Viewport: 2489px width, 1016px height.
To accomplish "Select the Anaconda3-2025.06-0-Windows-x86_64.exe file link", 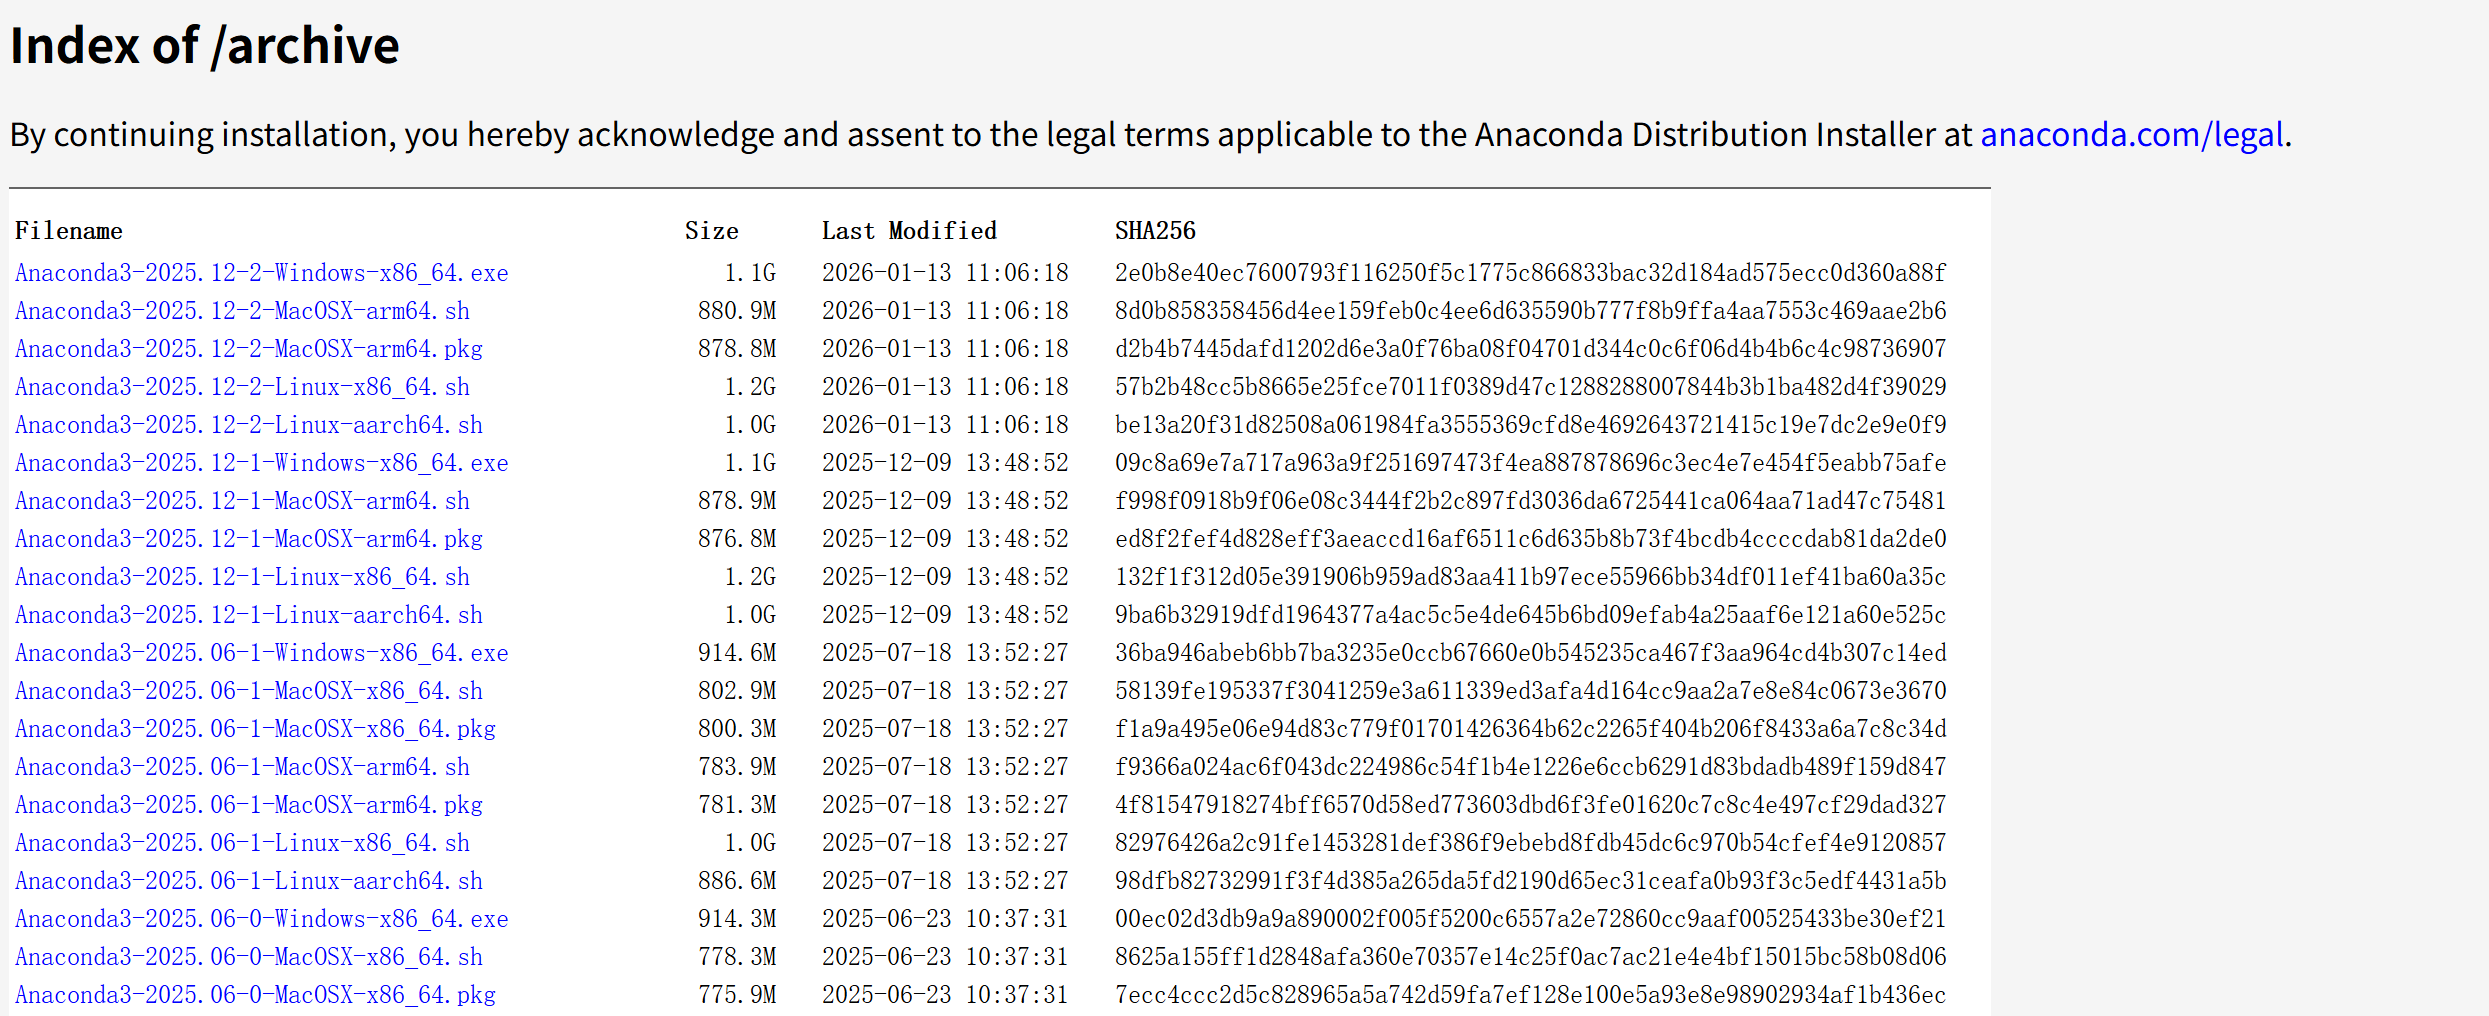I will tap(262, 919).
